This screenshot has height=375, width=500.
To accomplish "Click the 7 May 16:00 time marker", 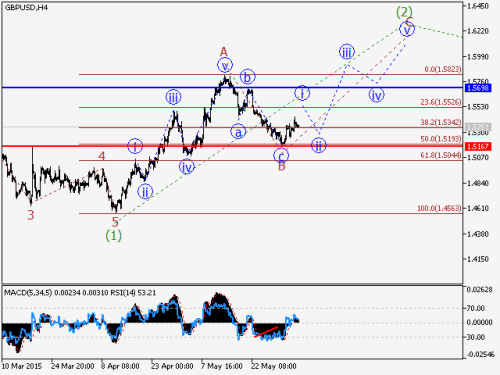I will click(222, 366).
